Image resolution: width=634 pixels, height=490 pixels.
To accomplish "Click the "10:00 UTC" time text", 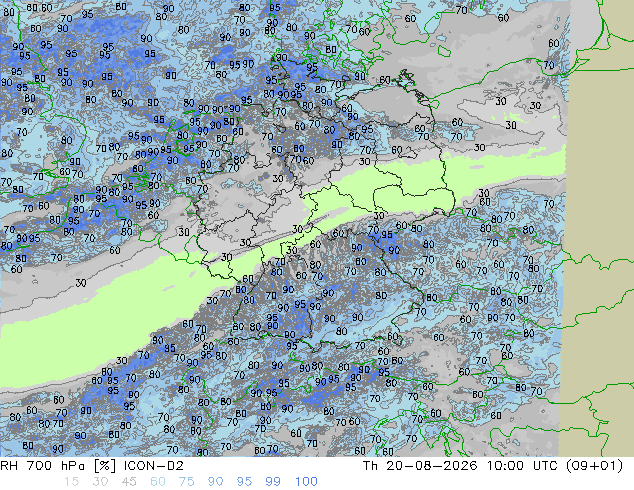I will click(523, 466).
